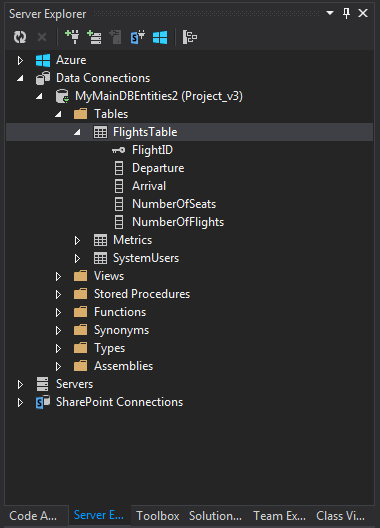Switch to the Solution Explorer tab
This screenshot has height=528, width=380.
215,516
